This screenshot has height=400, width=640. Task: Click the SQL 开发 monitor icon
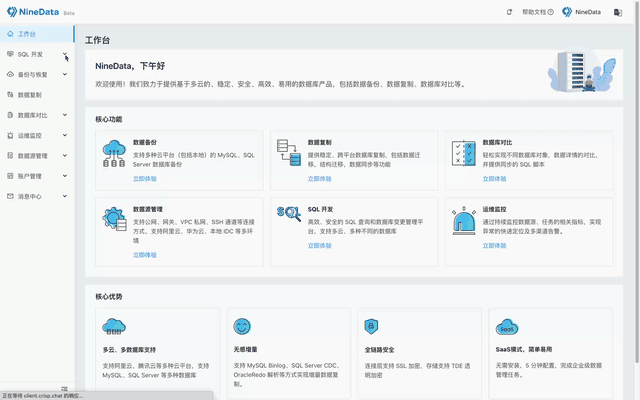click(10, 54)
